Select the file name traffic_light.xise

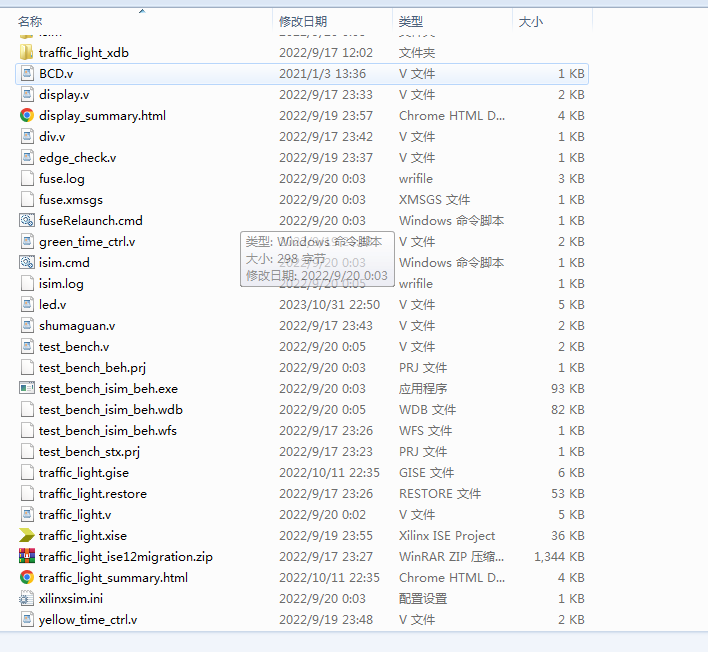point(83,536)
